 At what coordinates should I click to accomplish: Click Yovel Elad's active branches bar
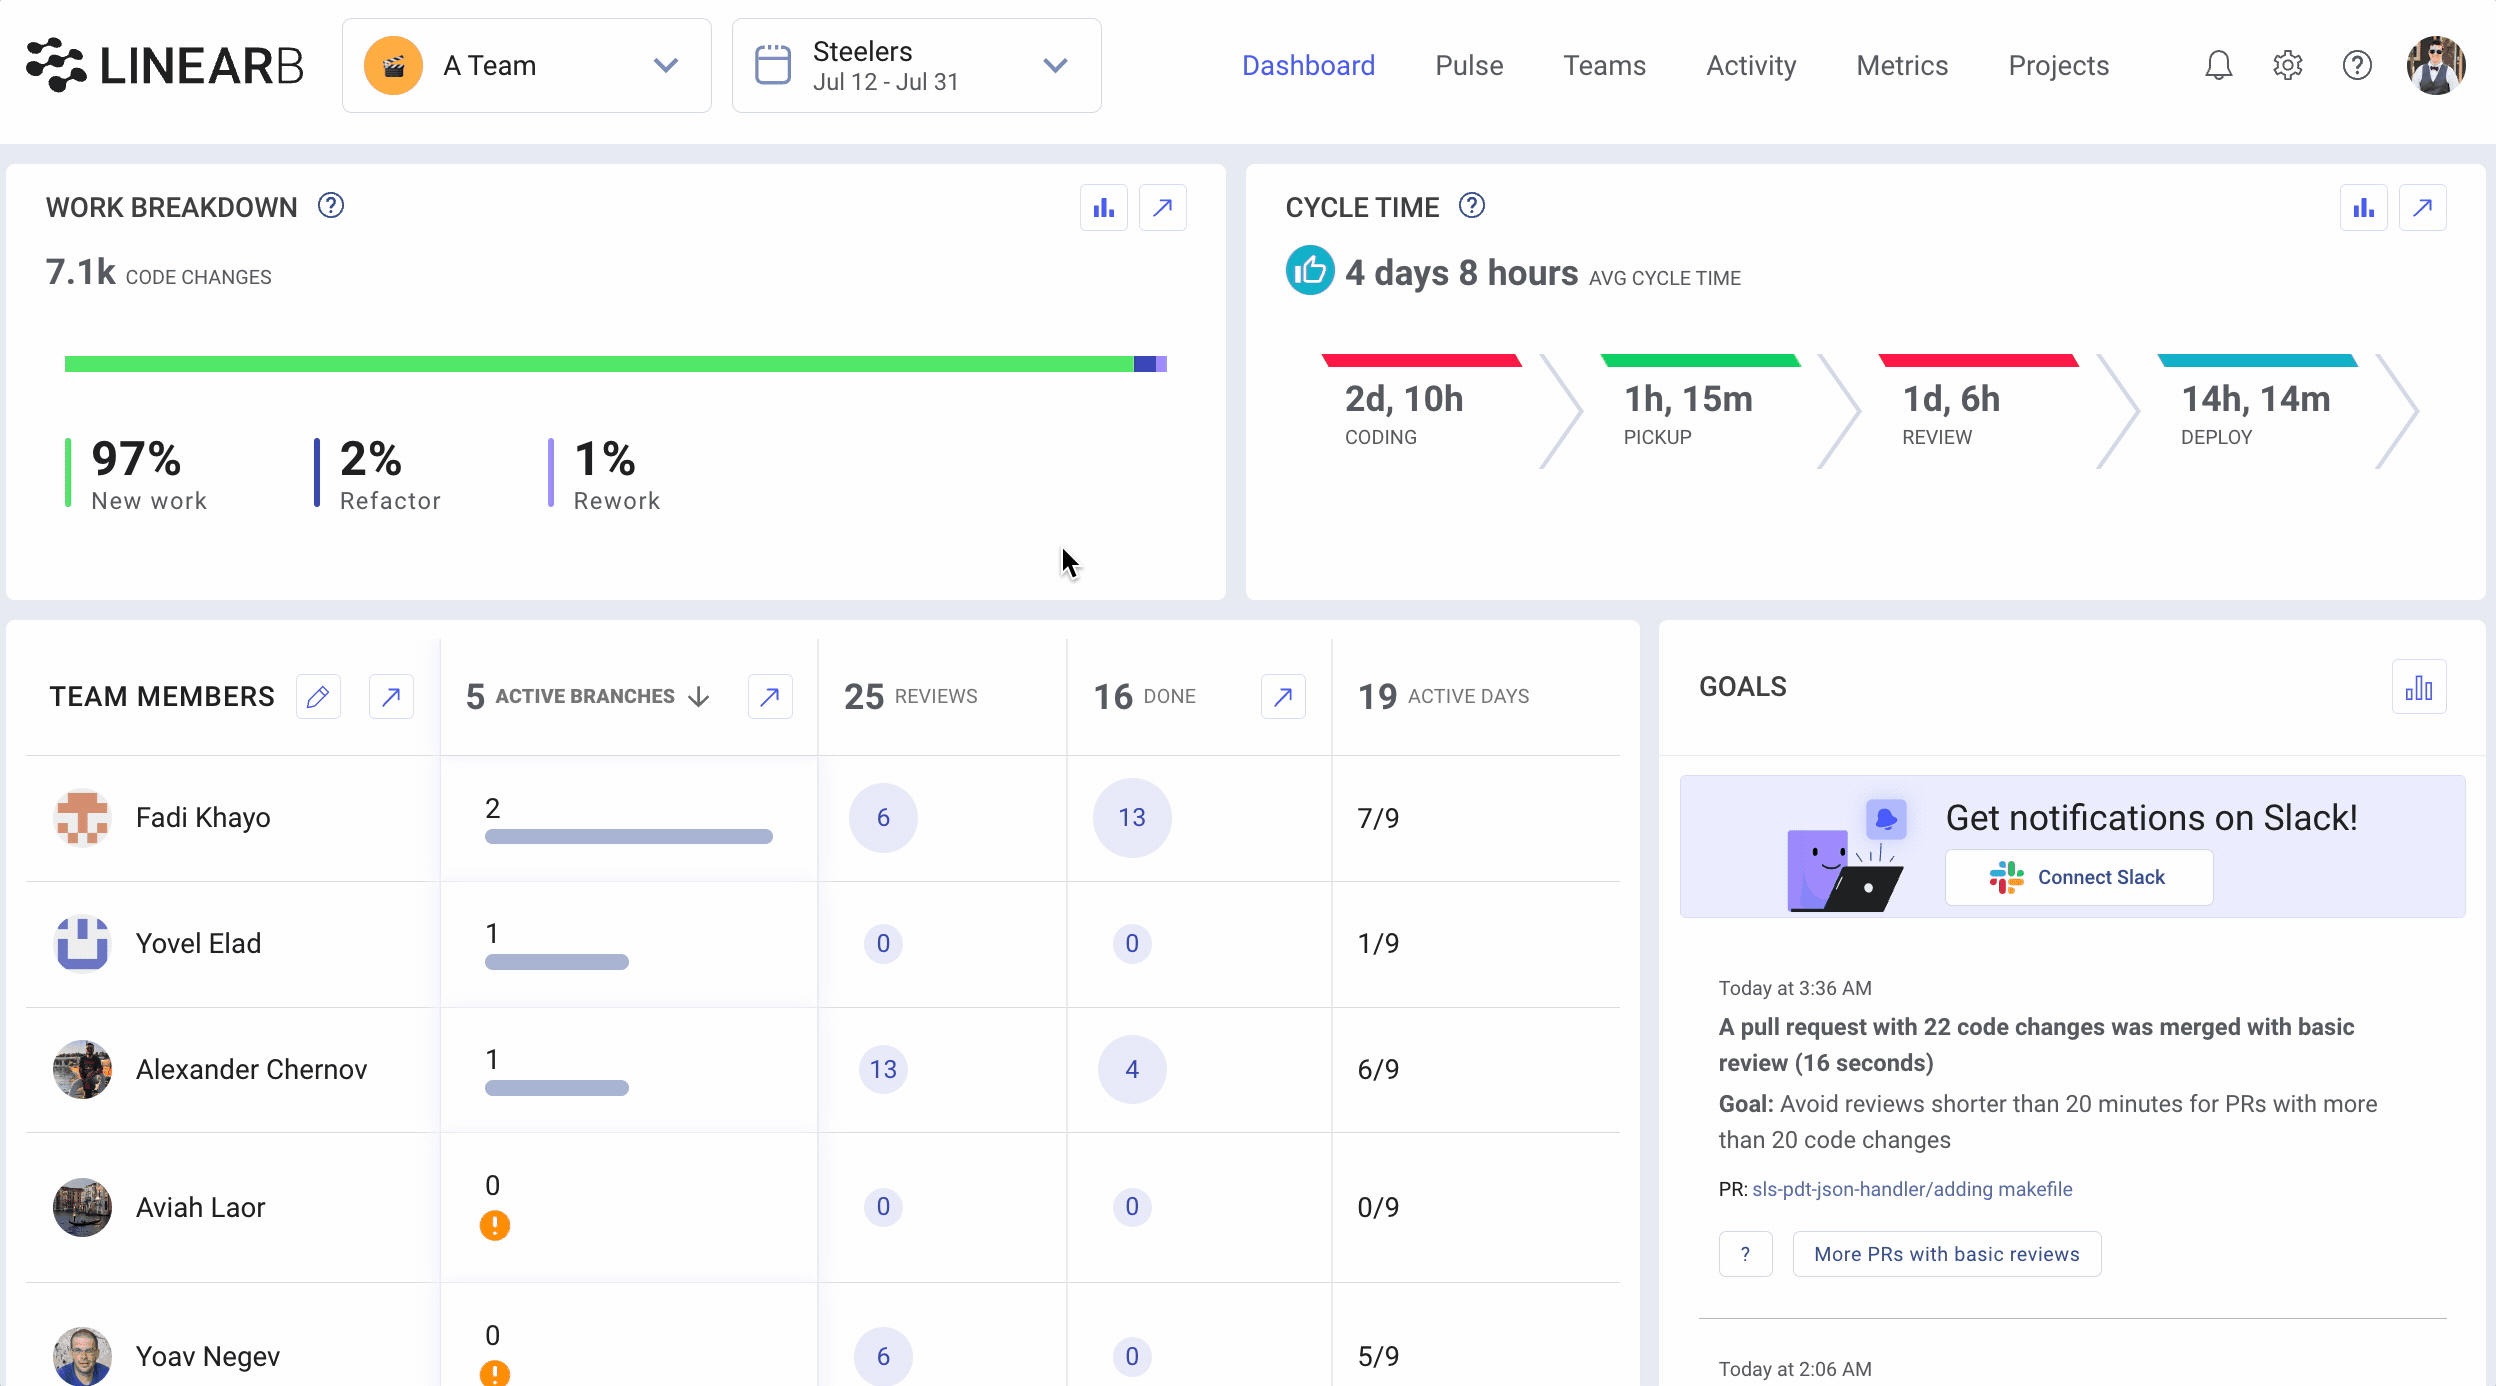[557, 962]
